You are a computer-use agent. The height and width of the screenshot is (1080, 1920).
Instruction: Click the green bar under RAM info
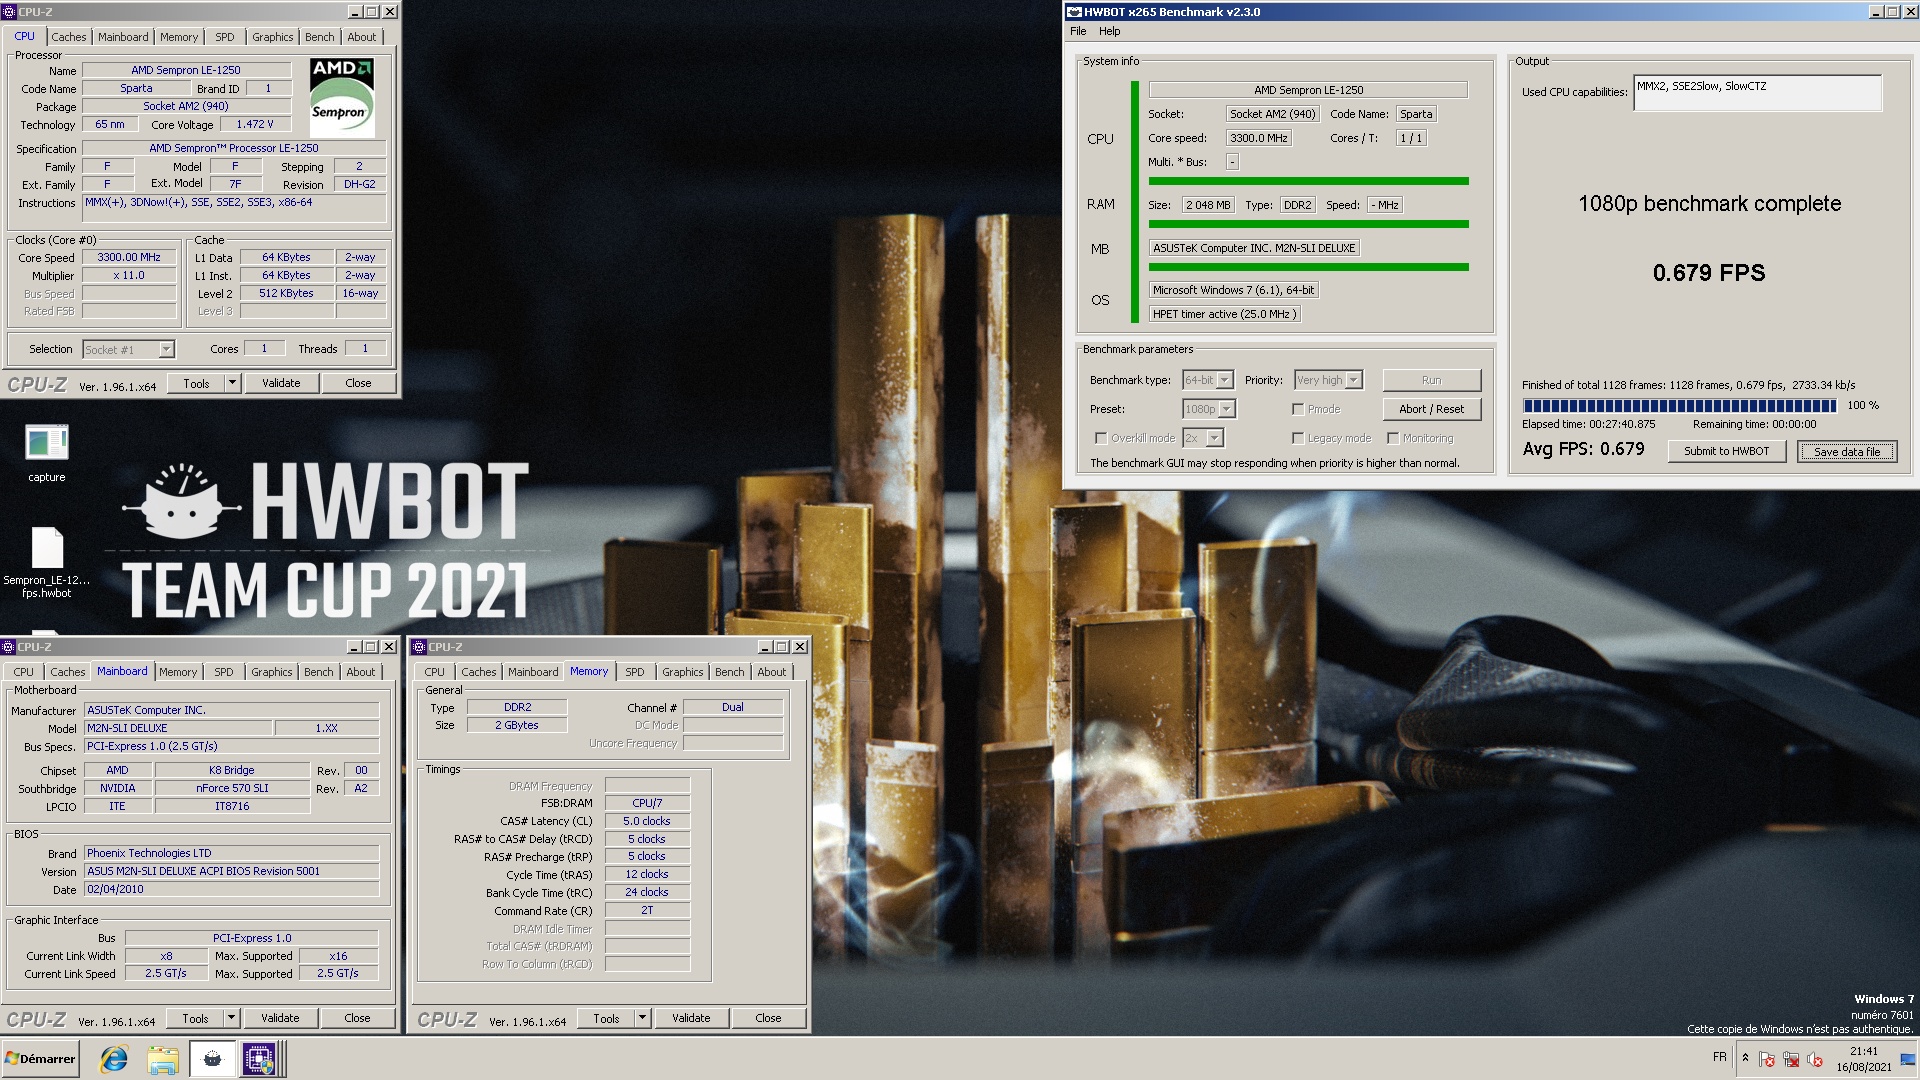pos(1308,224)
